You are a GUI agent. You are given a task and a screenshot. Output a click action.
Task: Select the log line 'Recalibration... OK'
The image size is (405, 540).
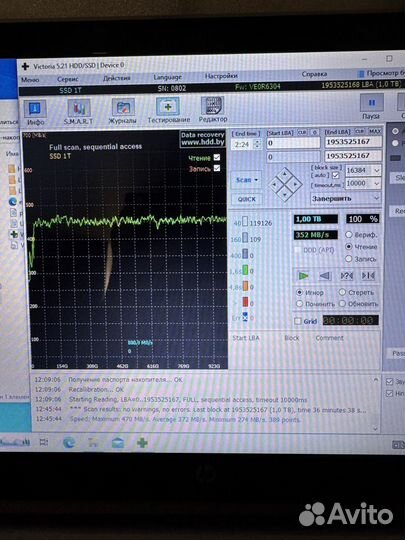click(96, 390)
